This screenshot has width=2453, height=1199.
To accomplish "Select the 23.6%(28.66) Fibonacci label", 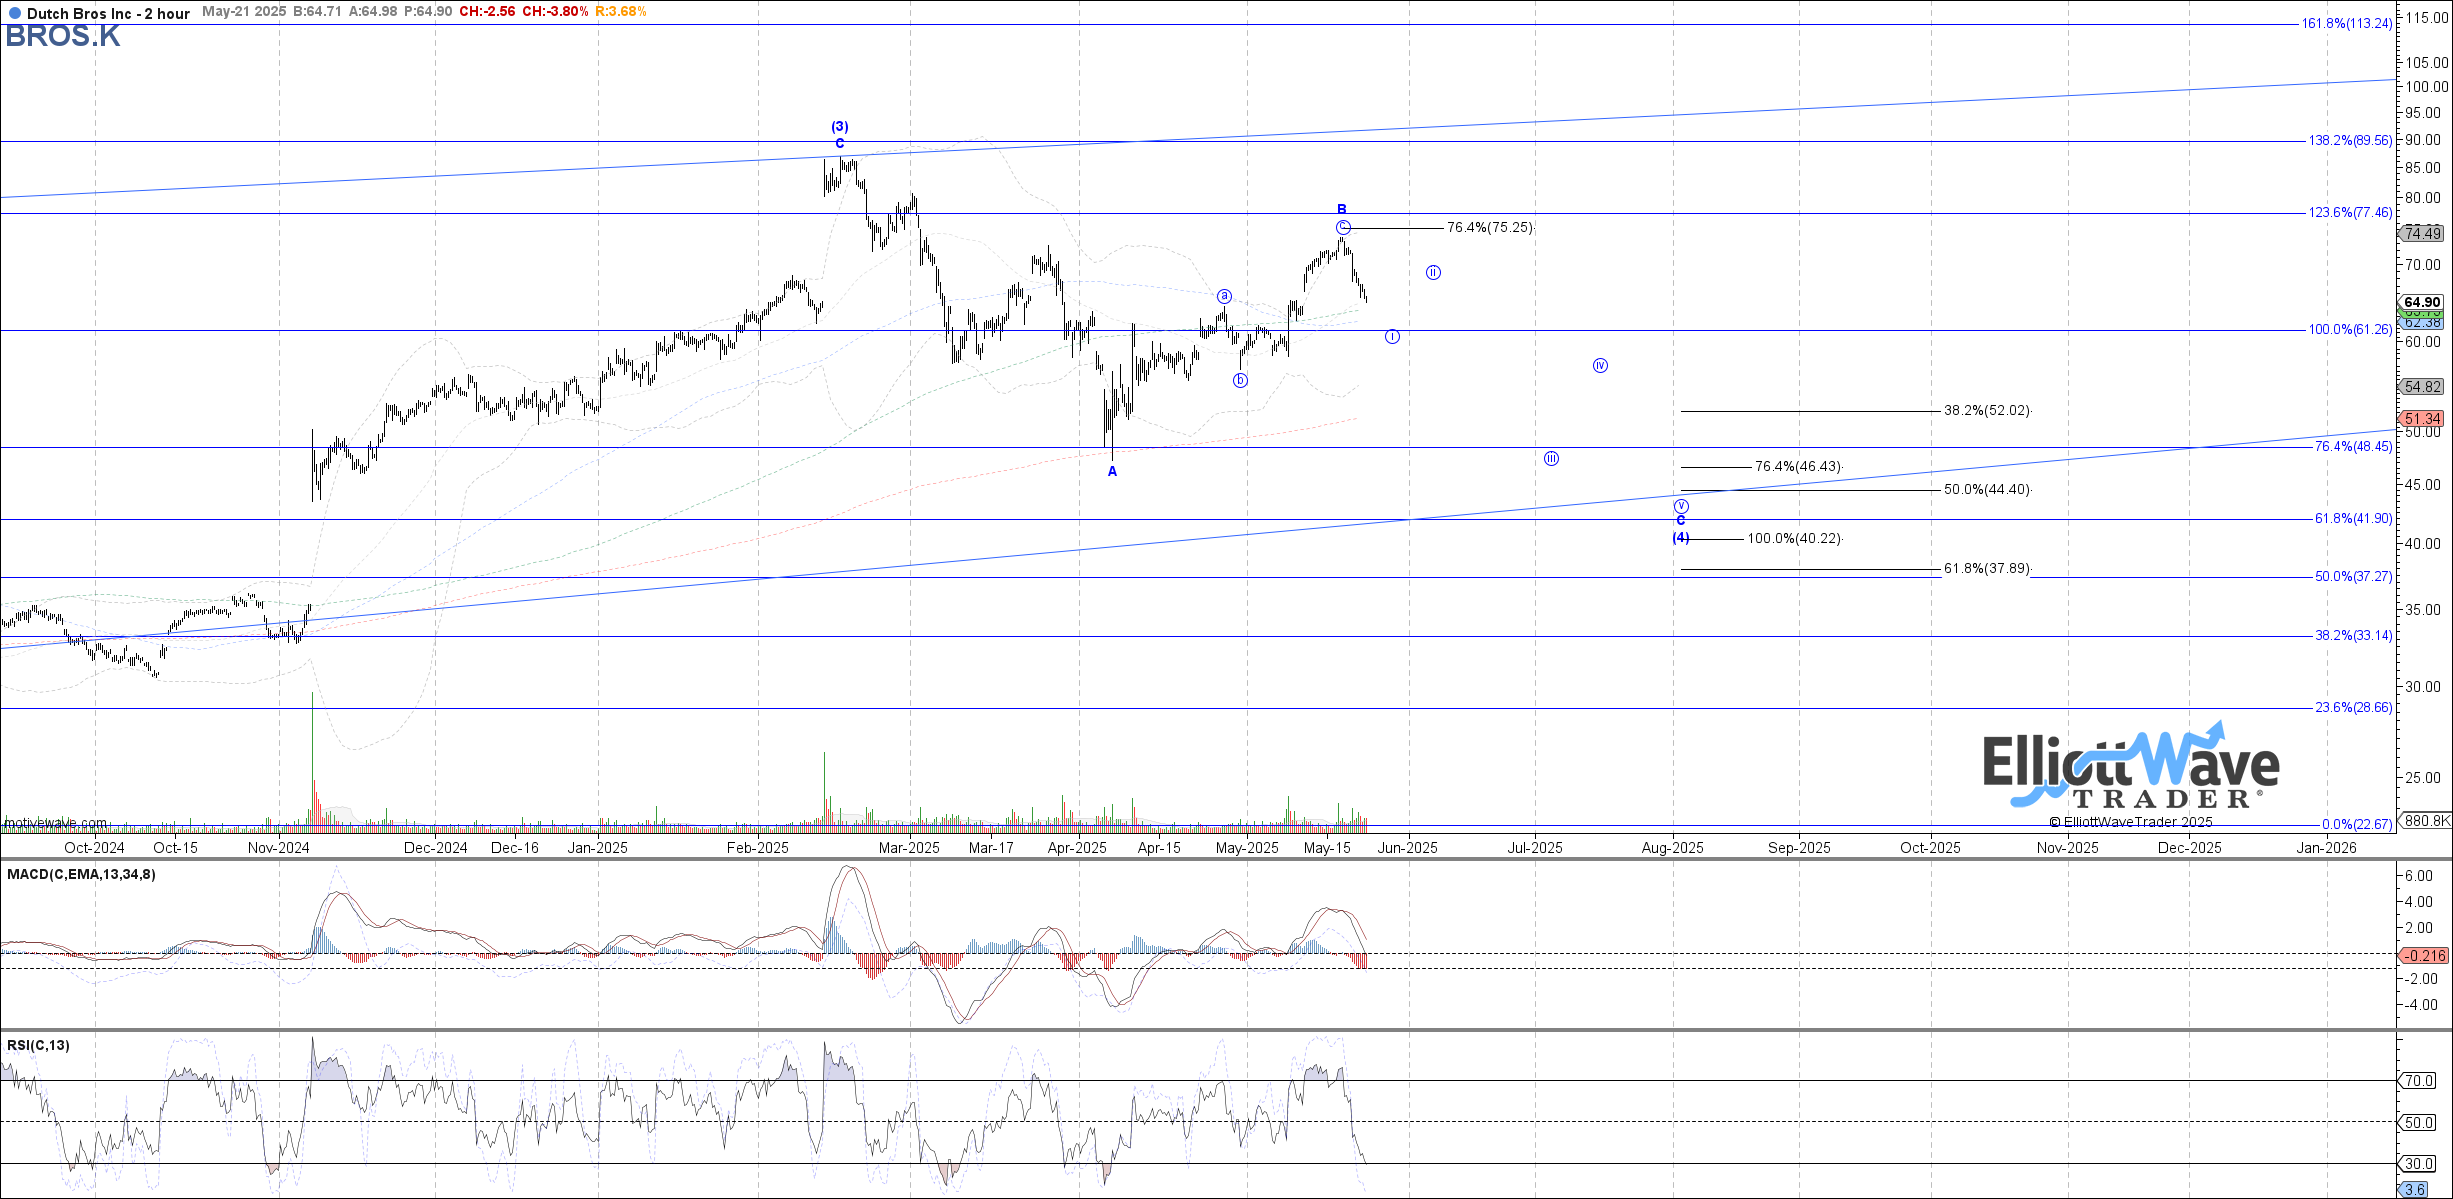I will coord(2354,707).
